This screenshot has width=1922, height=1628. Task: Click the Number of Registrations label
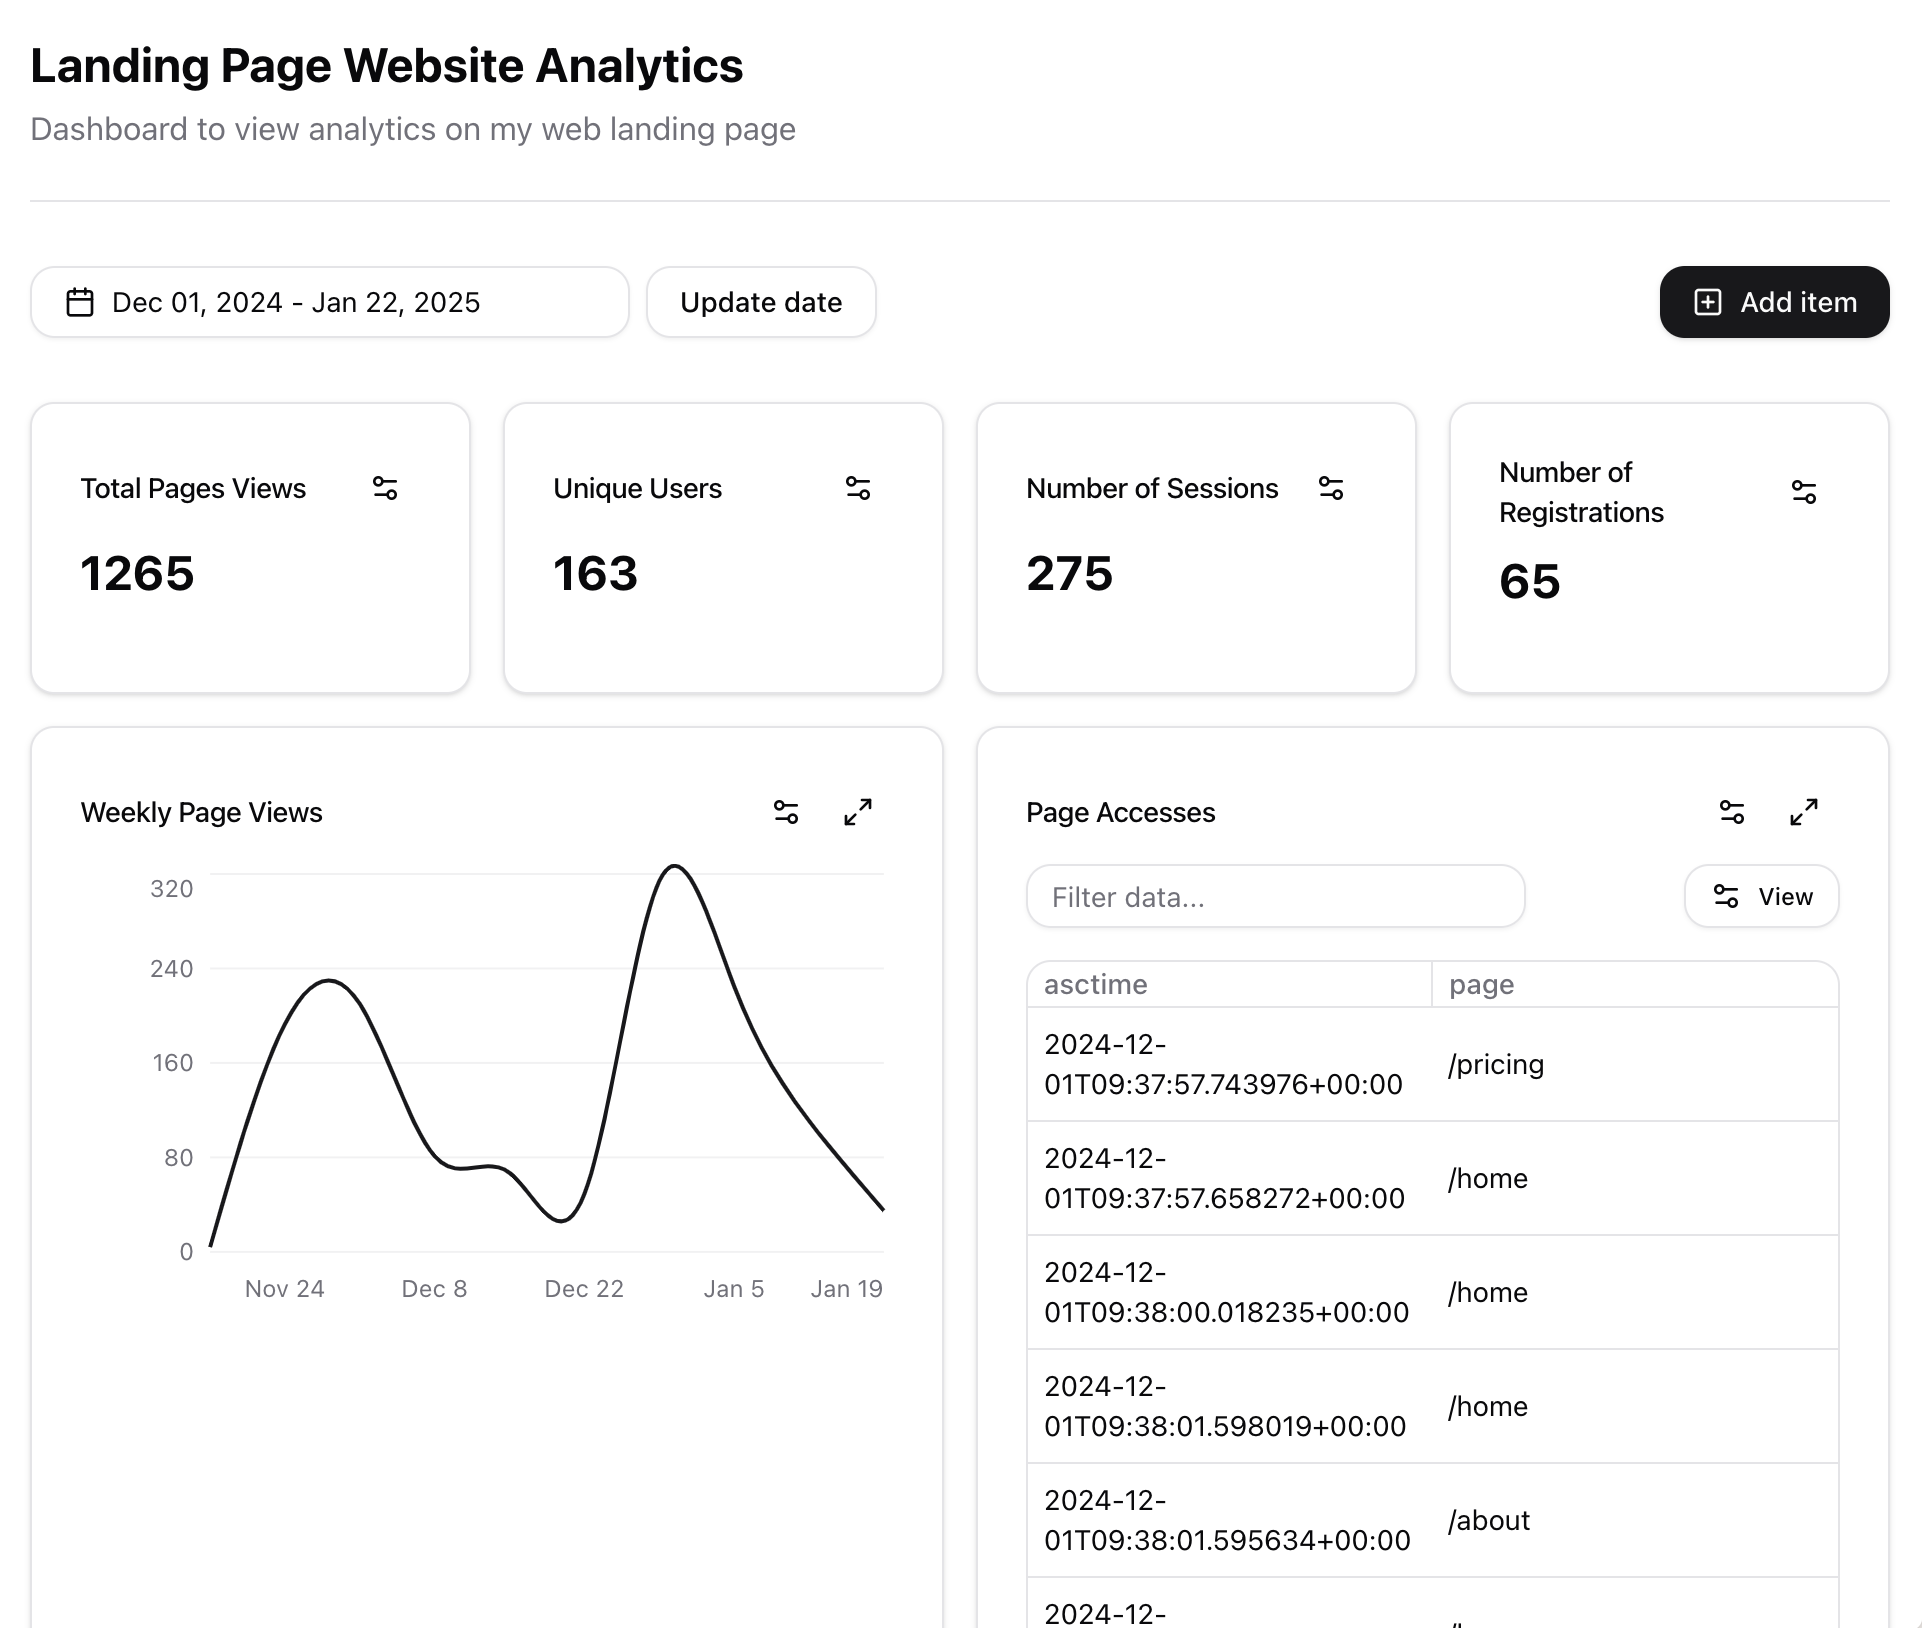[x=1581, y=492]
